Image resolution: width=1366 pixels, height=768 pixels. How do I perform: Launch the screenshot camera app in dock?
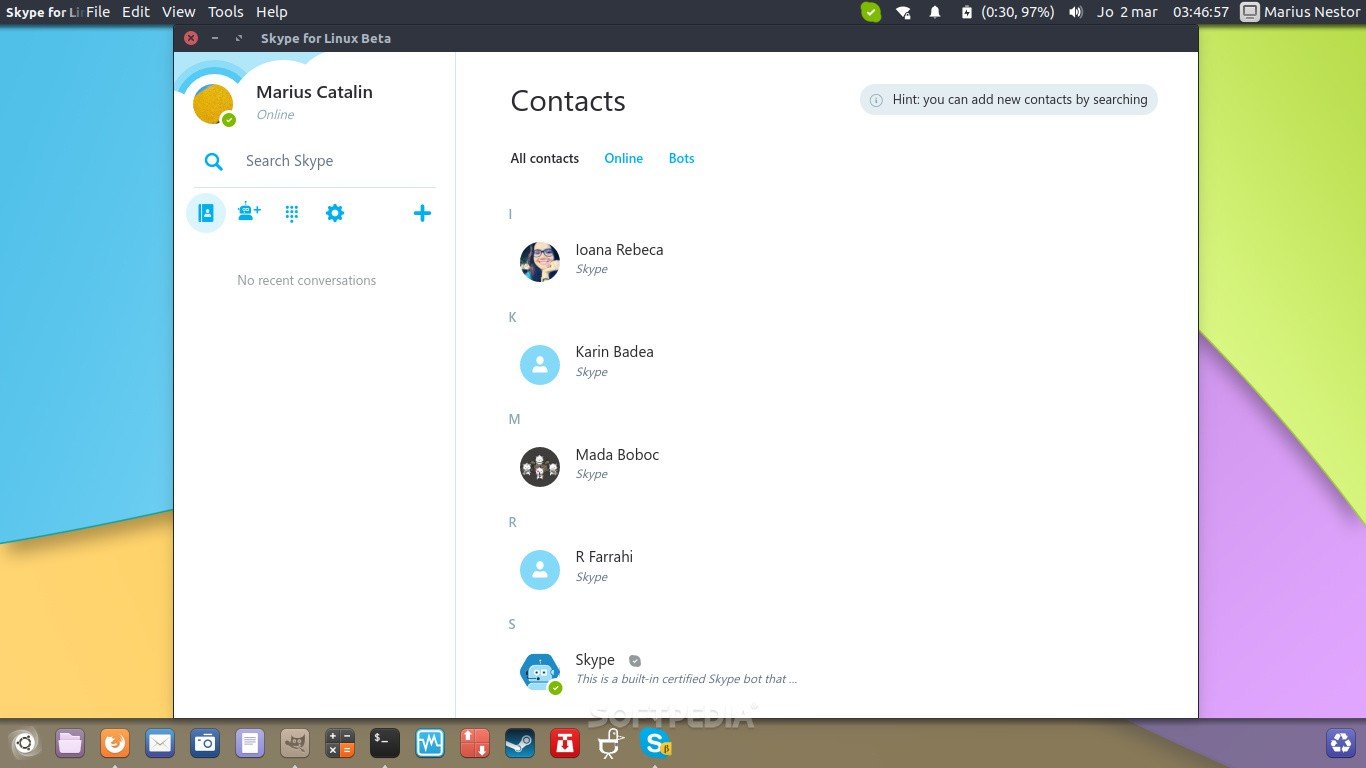pos(205,743)
